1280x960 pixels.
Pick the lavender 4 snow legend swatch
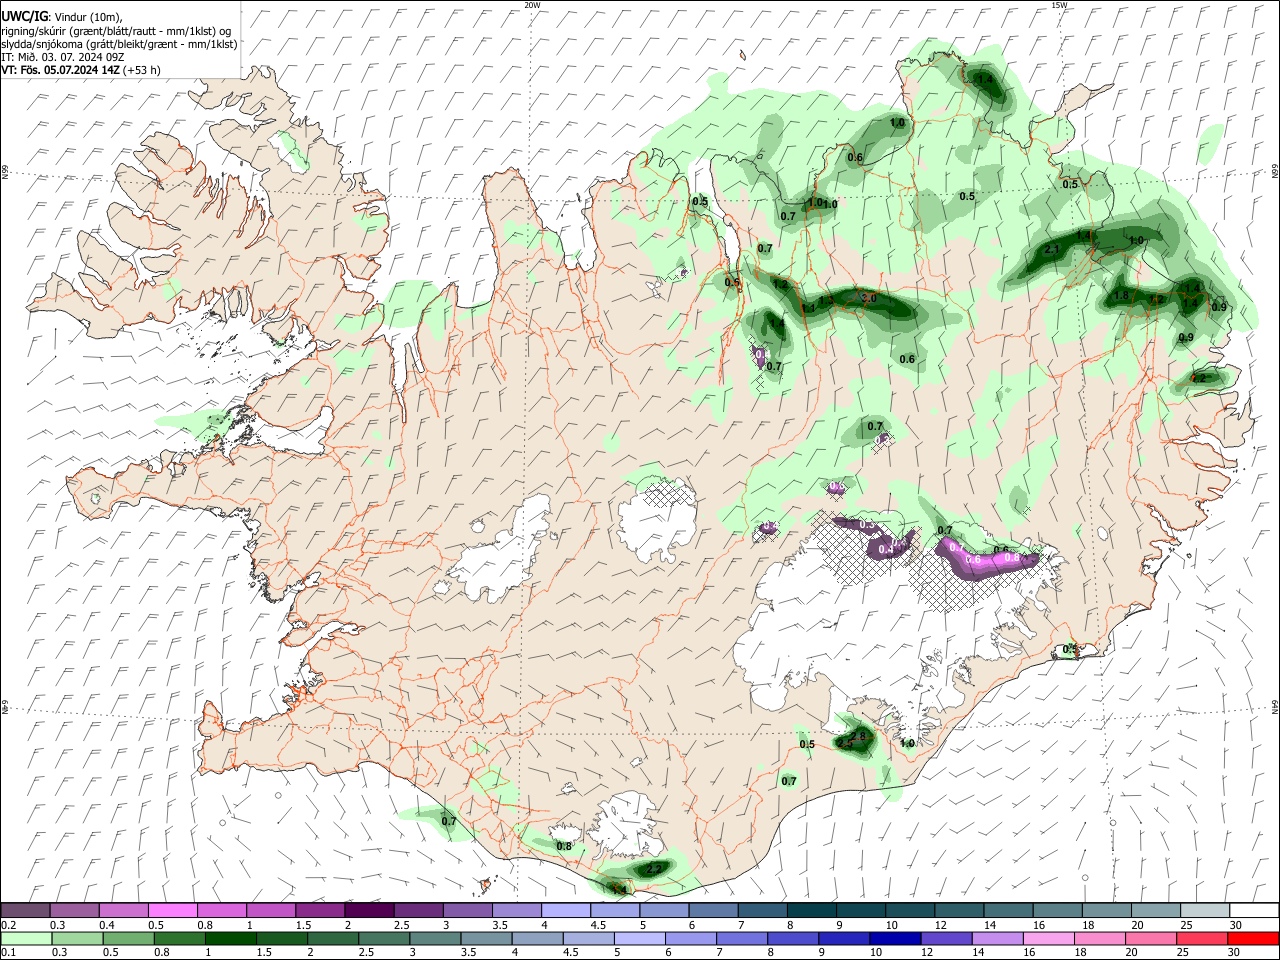click(x=566, y=910)
